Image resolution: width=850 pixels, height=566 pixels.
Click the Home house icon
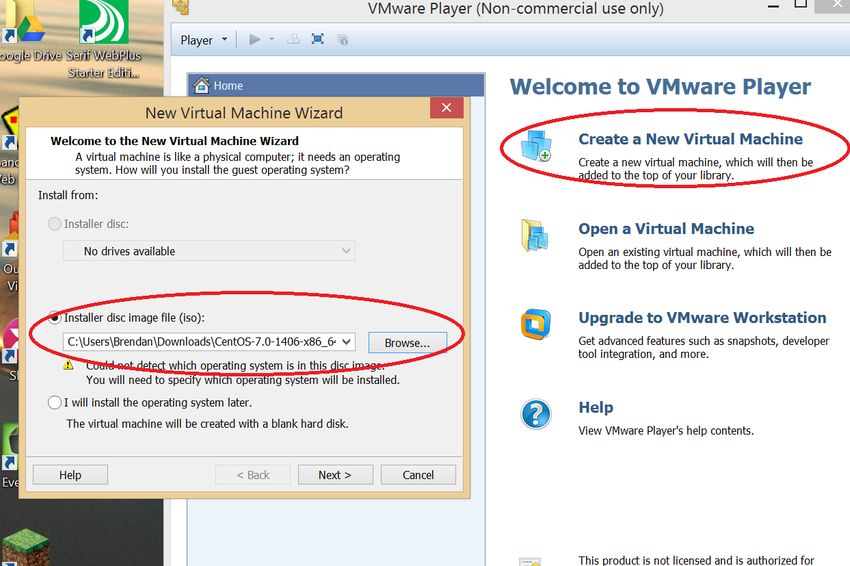(202, 85)
